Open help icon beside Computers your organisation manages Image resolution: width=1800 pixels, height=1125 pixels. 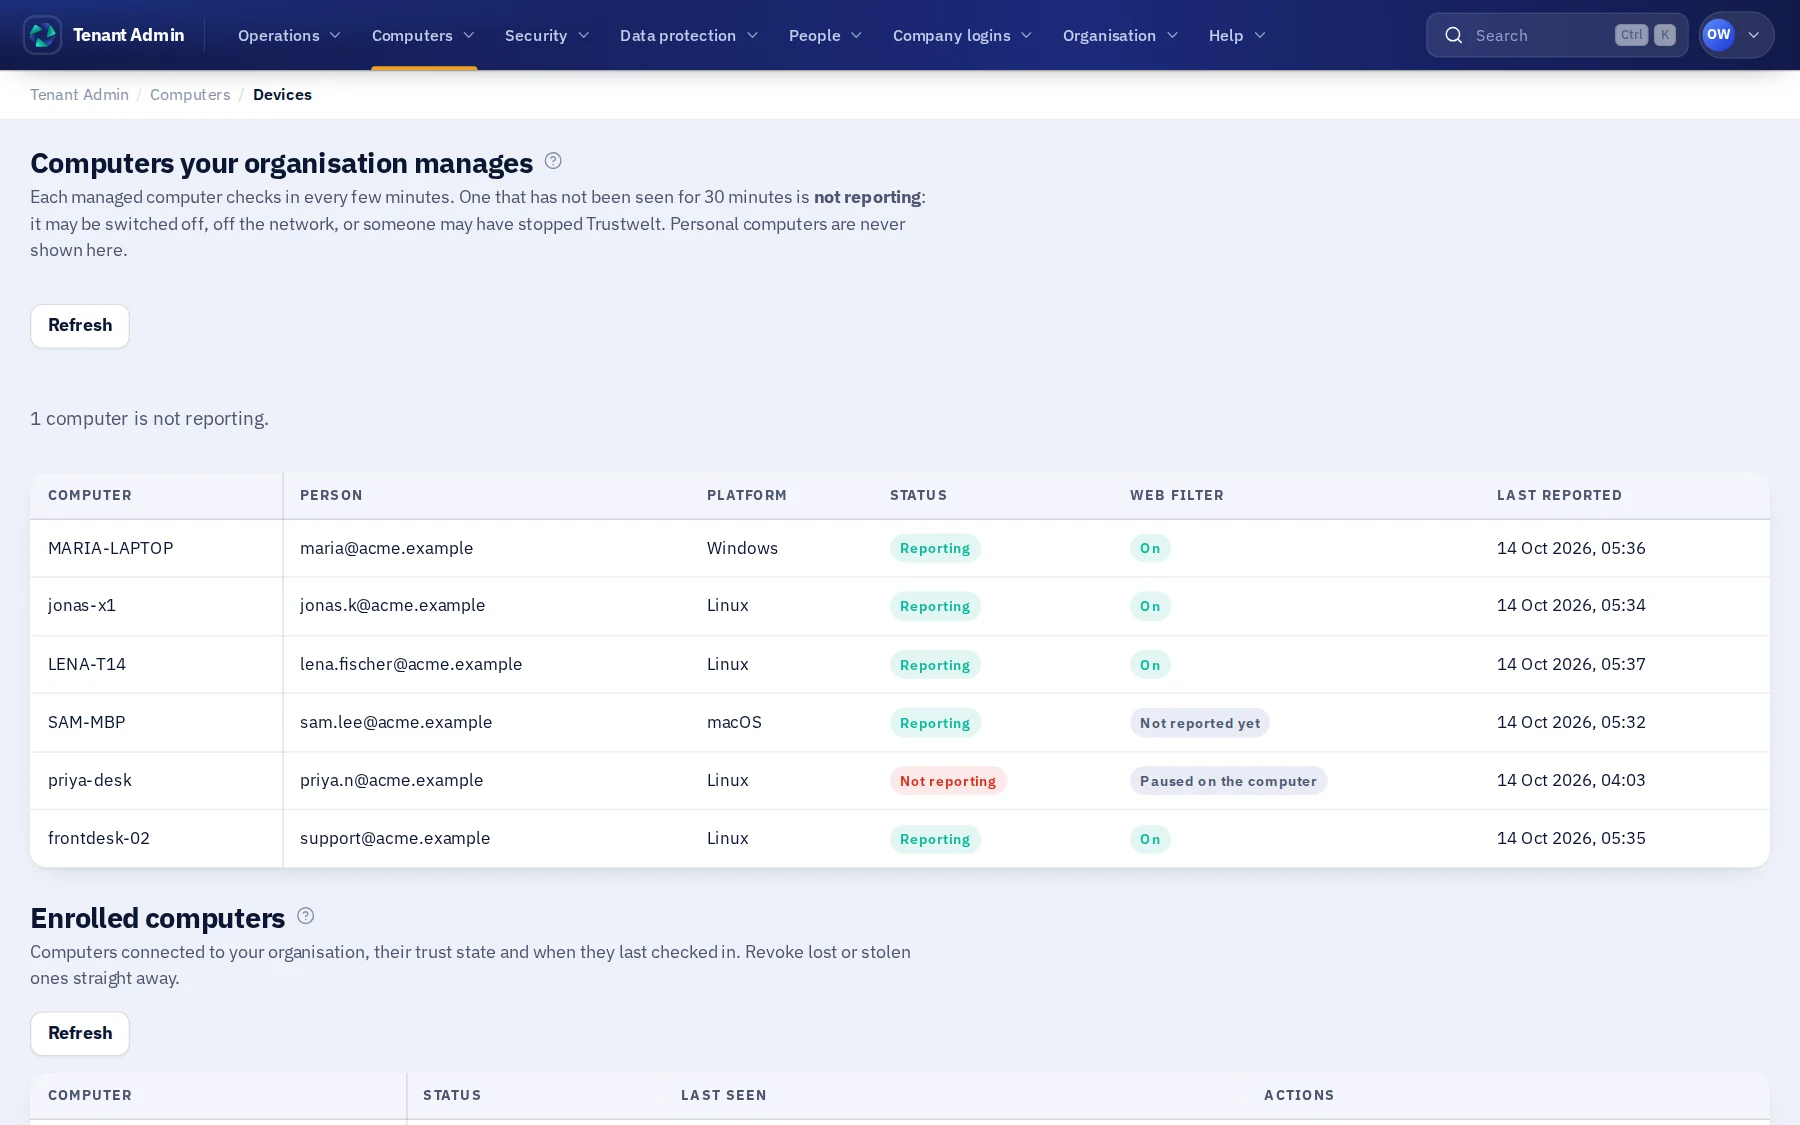[553, 161]
